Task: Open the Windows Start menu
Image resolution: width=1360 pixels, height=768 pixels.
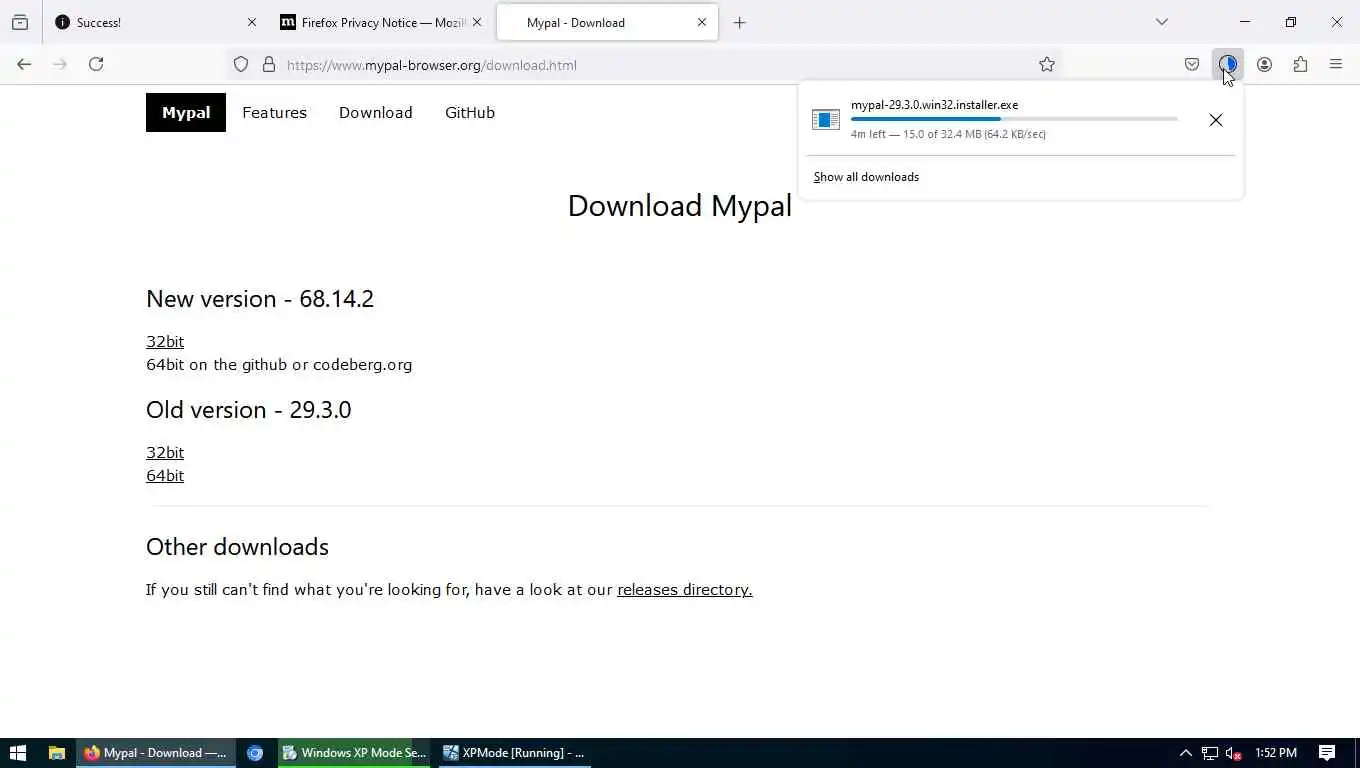Action: point(18,753)
